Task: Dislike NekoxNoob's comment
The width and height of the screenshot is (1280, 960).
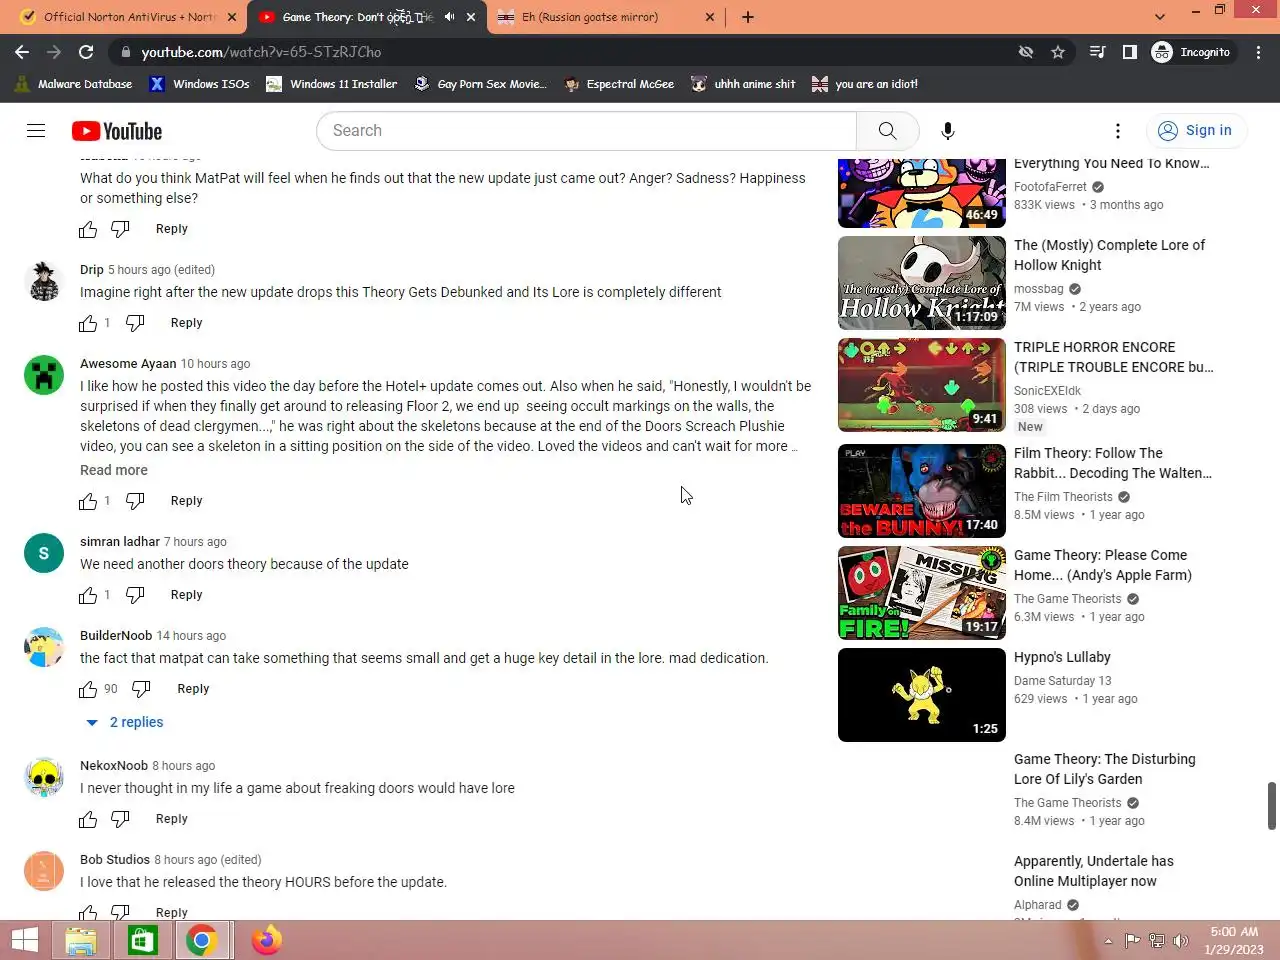Action: (x=120, y=819)
